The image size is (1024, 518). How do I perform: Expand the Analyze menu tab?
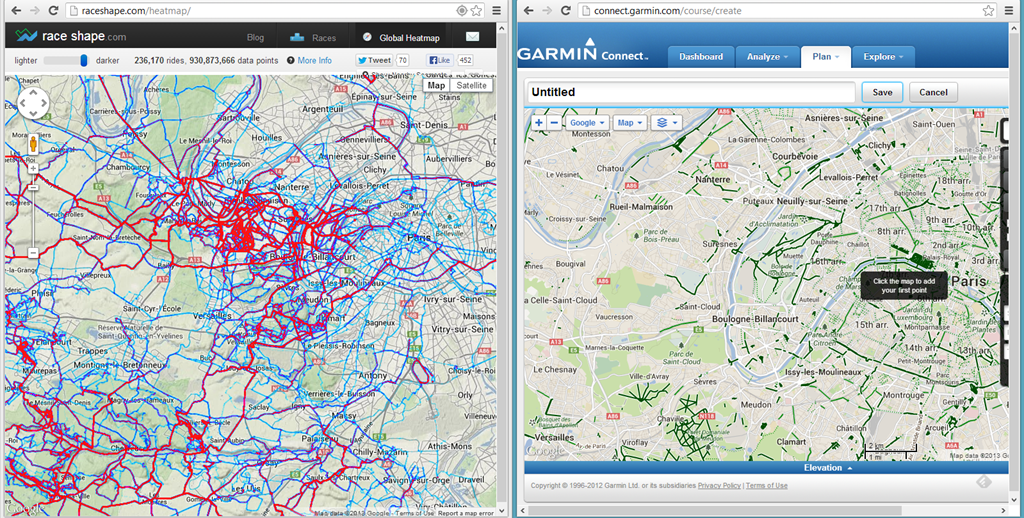tap(767, 57)
